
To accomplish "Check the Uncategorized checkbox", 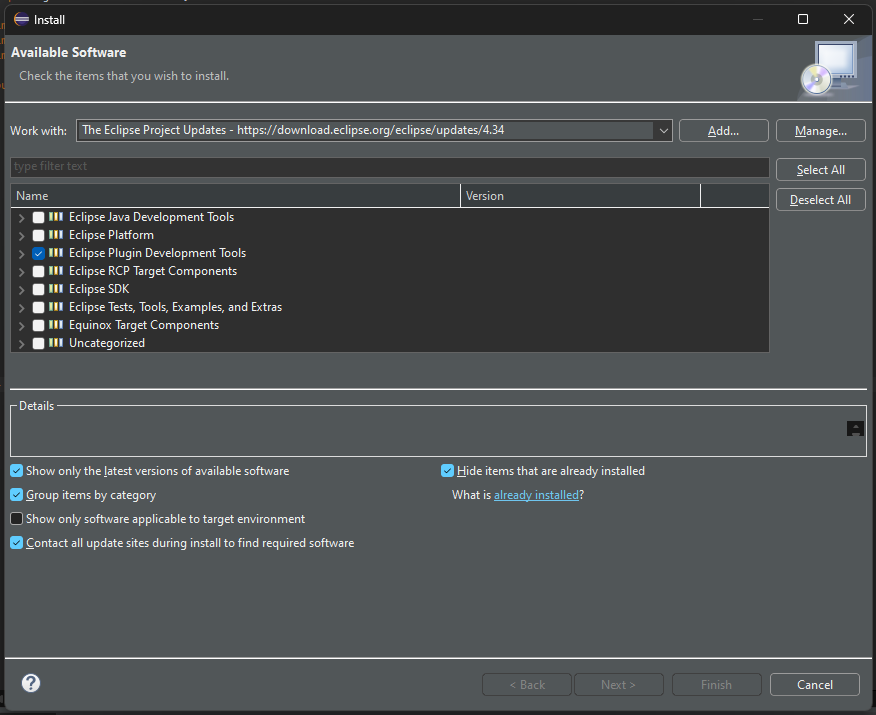I will click(39, 344).
